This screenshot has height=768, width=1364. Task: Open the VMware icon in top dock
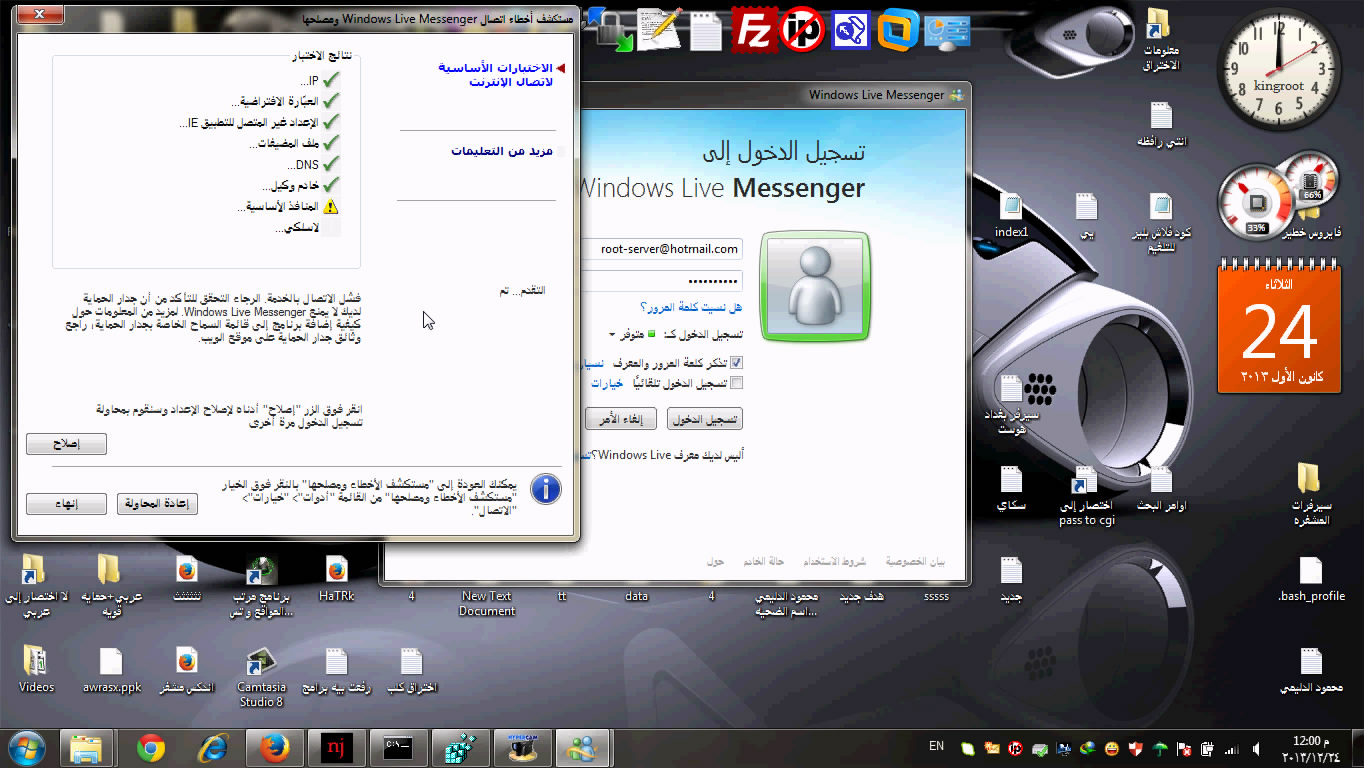[x=898, y=29]
